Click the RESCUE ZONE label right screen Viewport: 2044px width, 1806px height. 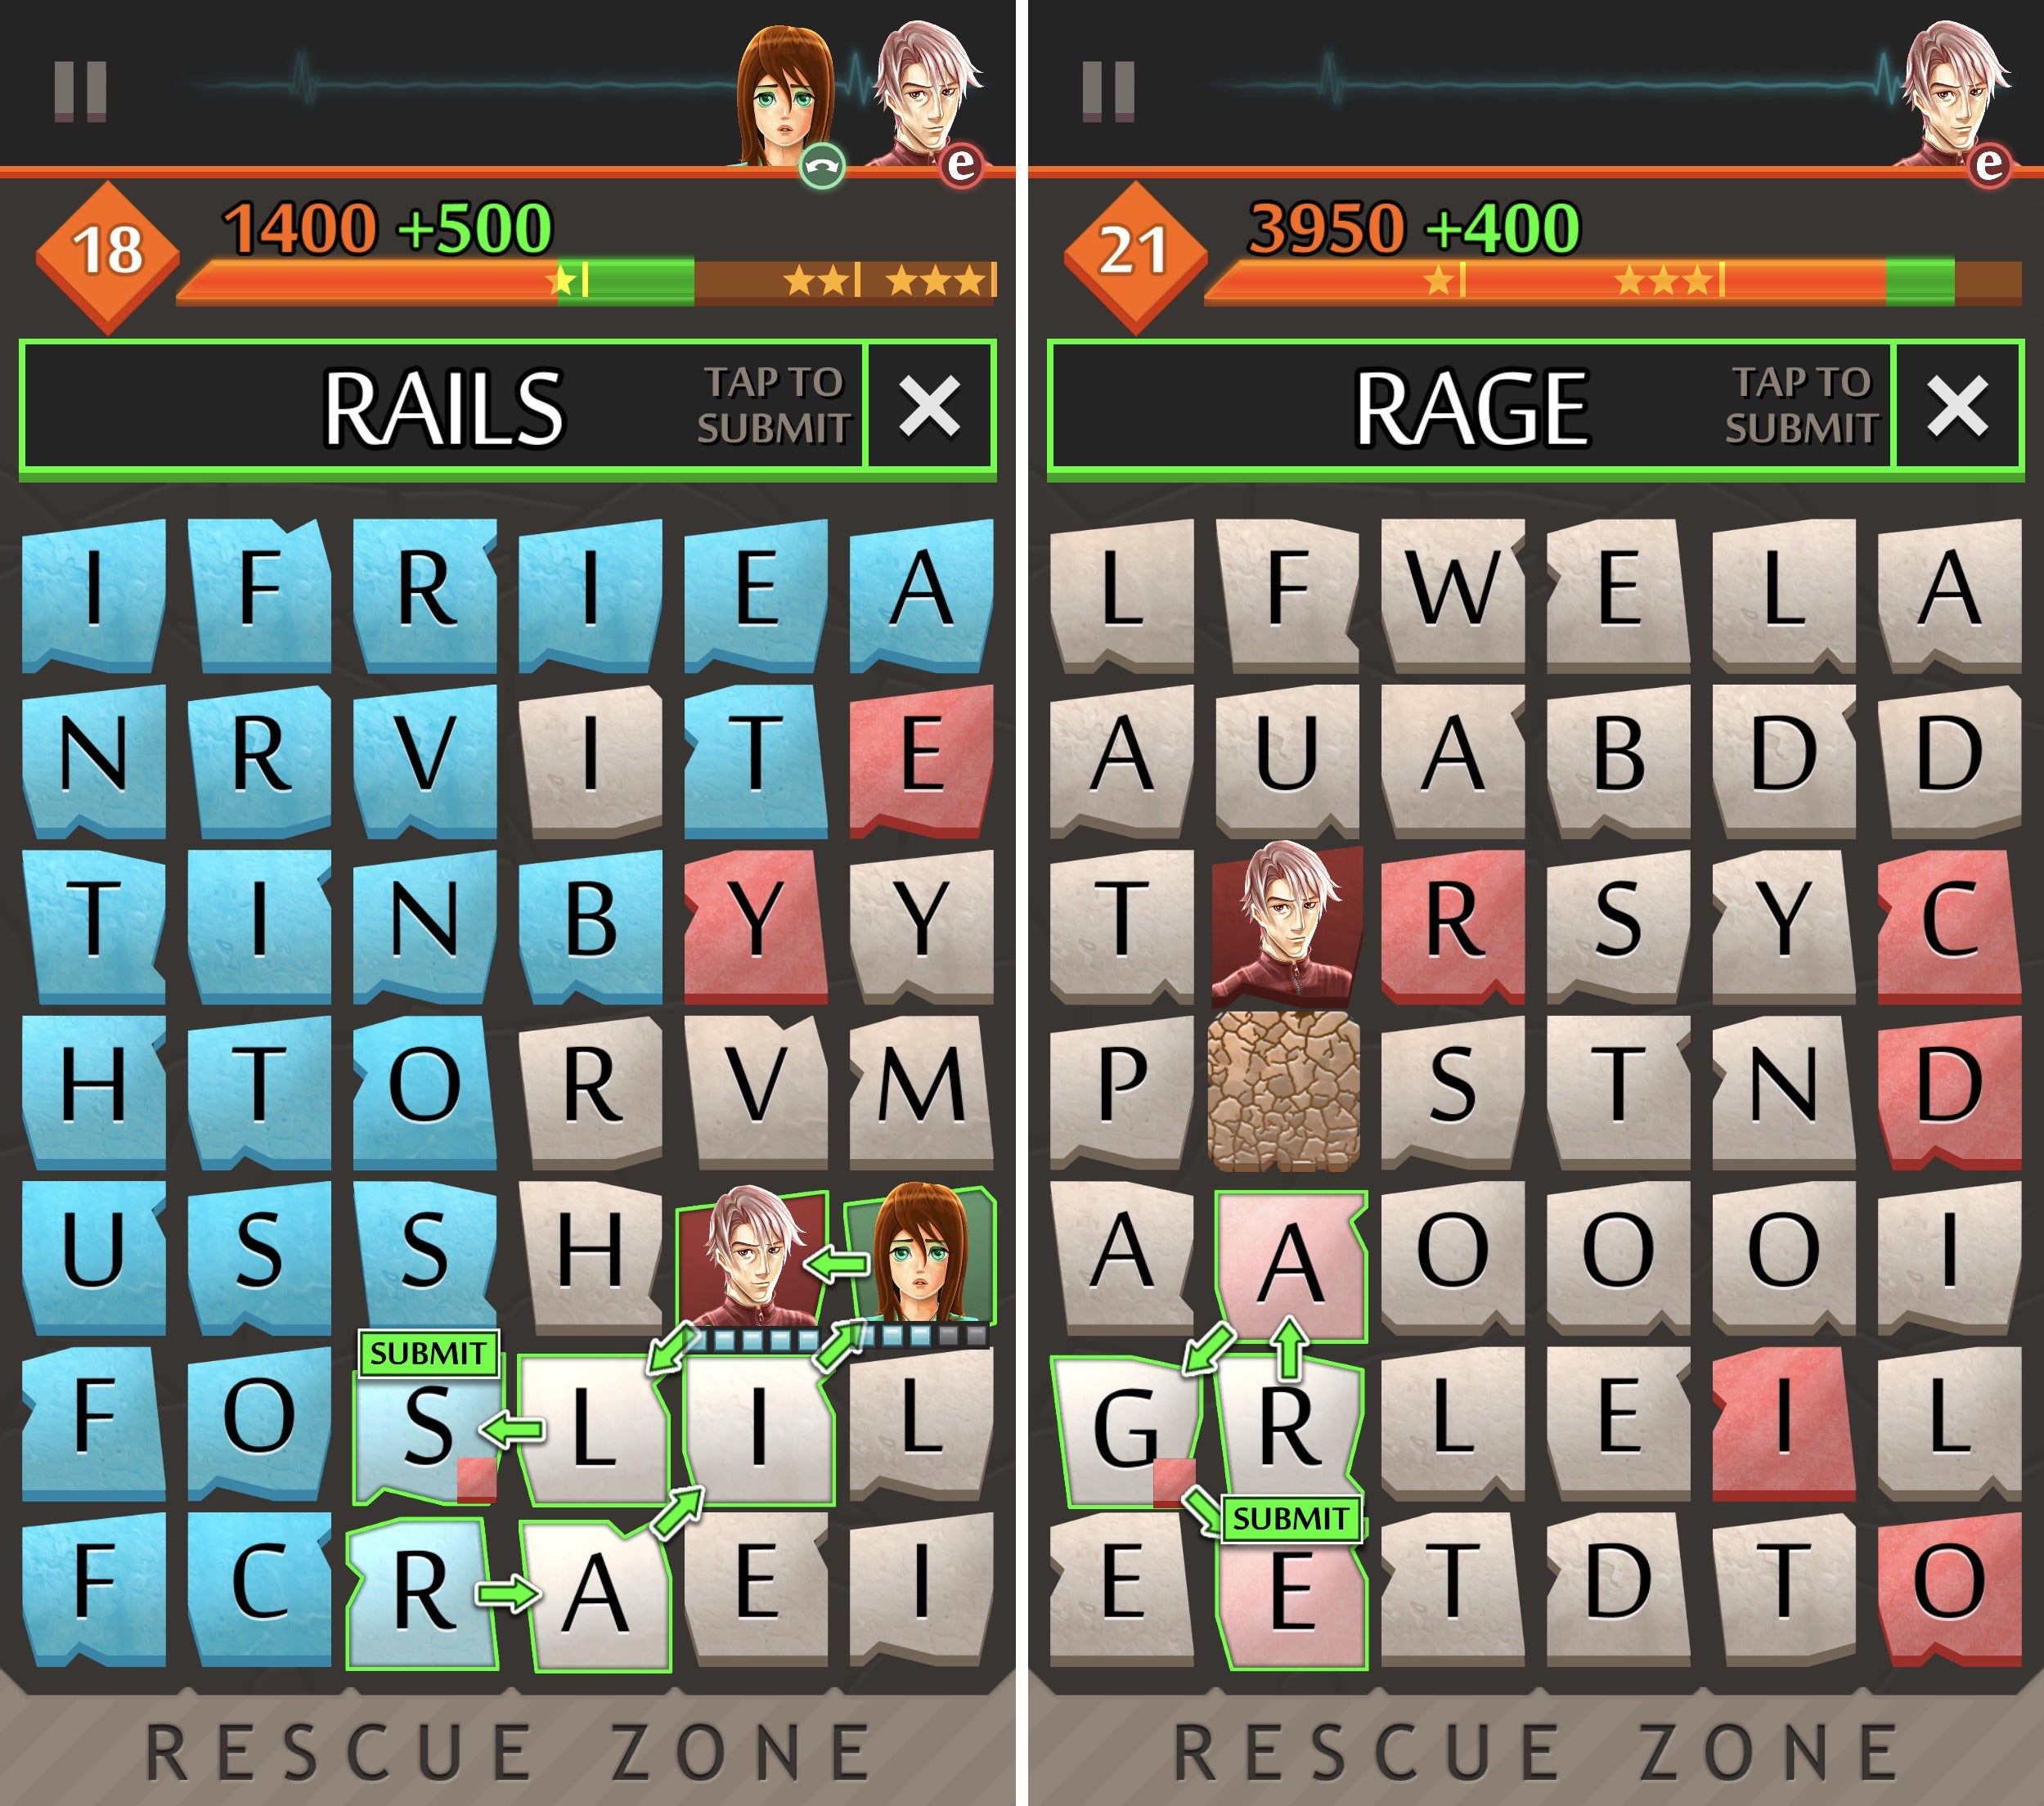pyautogui.click(x=1534, y=1763)
